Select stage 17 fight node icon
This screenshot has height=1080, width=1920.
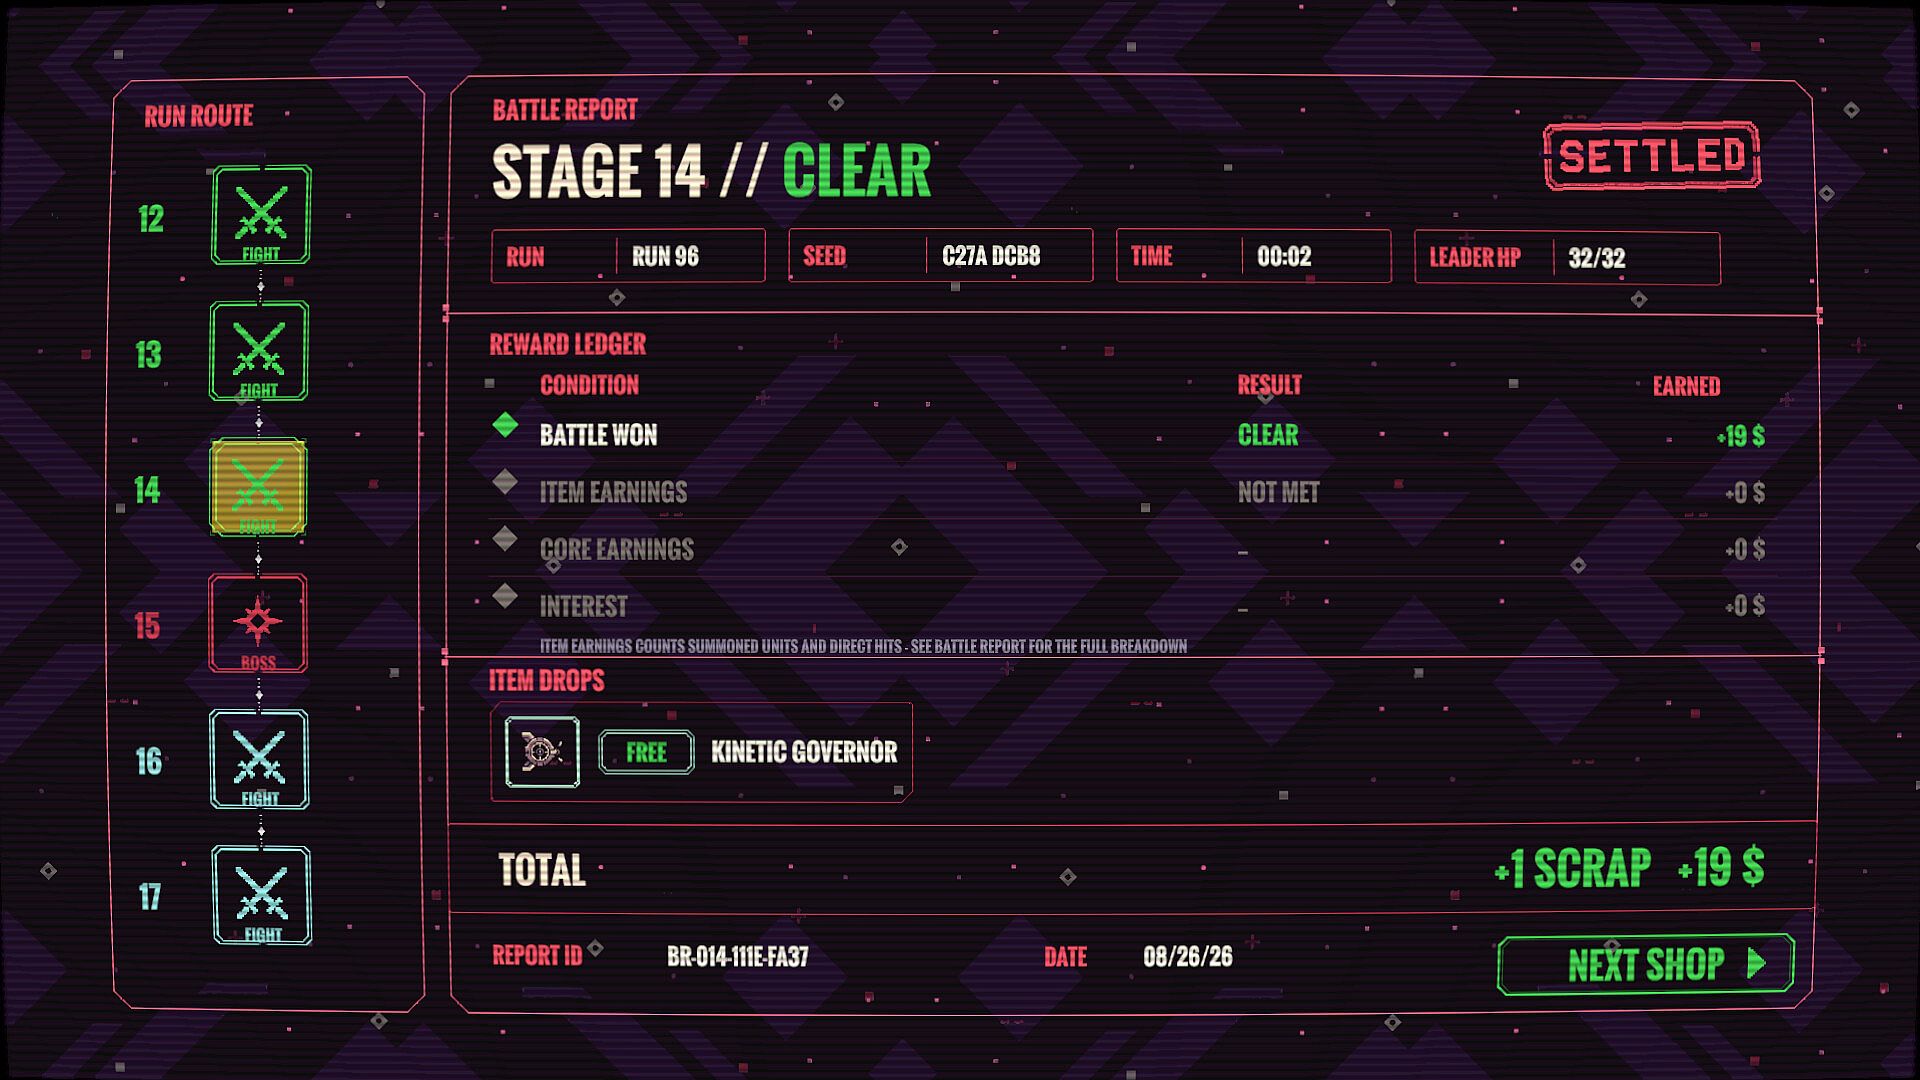click(262, 895)
